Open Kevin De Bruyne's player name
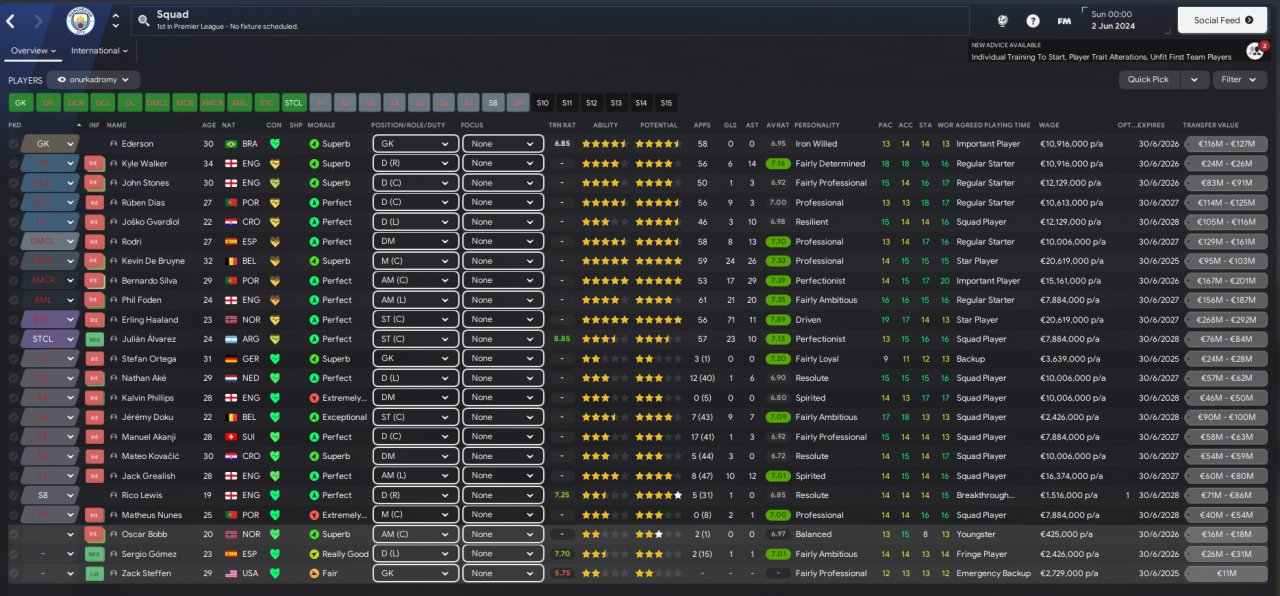This screenshot has width=1280, height=596. click(x=153, y=261)
